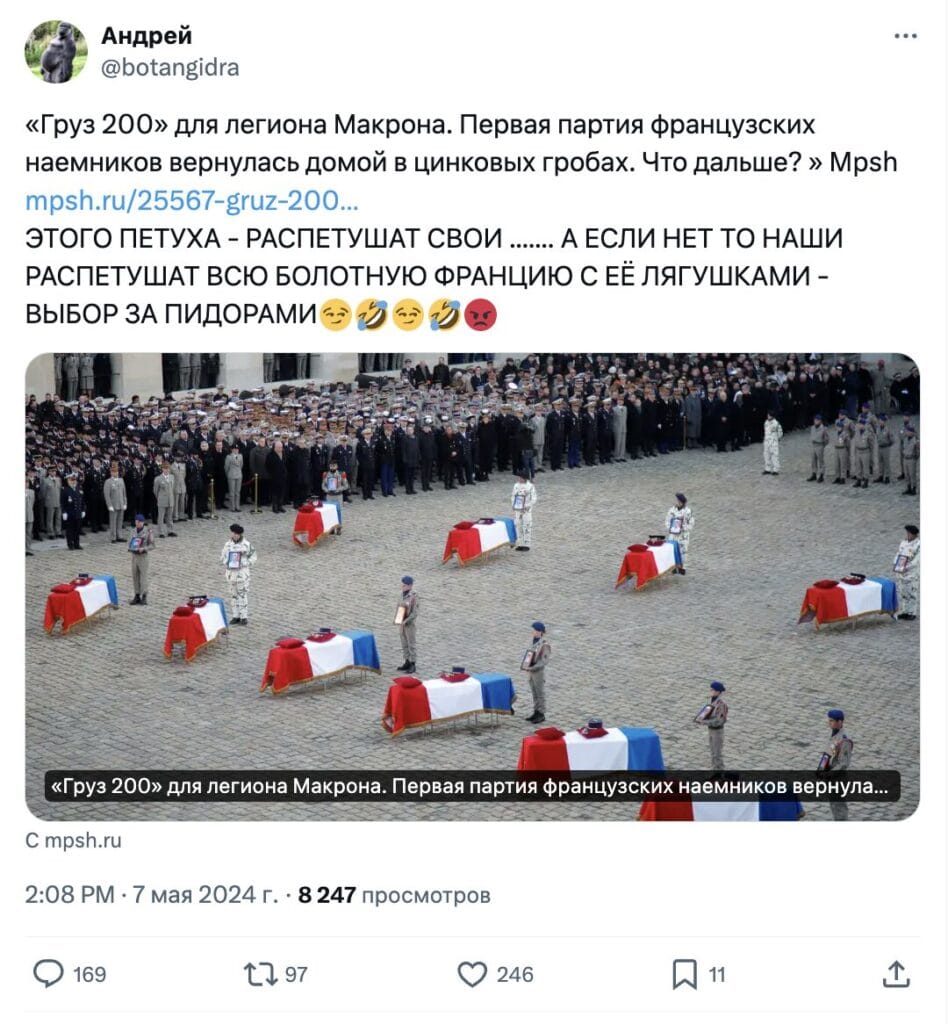Click the @botangidra username handle
Viewport: 948px width, 1024px height.
pyautogui.click(x=170, y=67)
